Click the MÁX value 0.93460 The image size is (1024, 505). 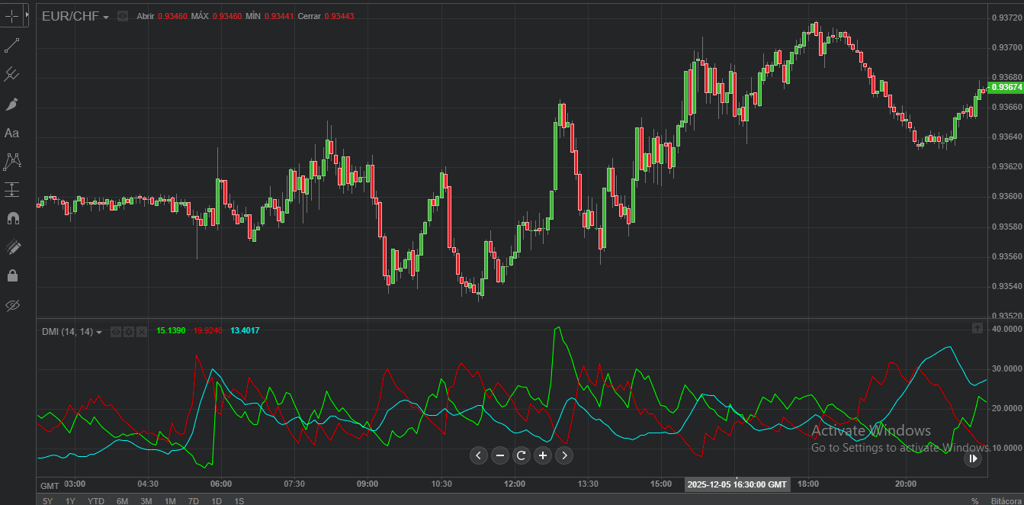227,16
